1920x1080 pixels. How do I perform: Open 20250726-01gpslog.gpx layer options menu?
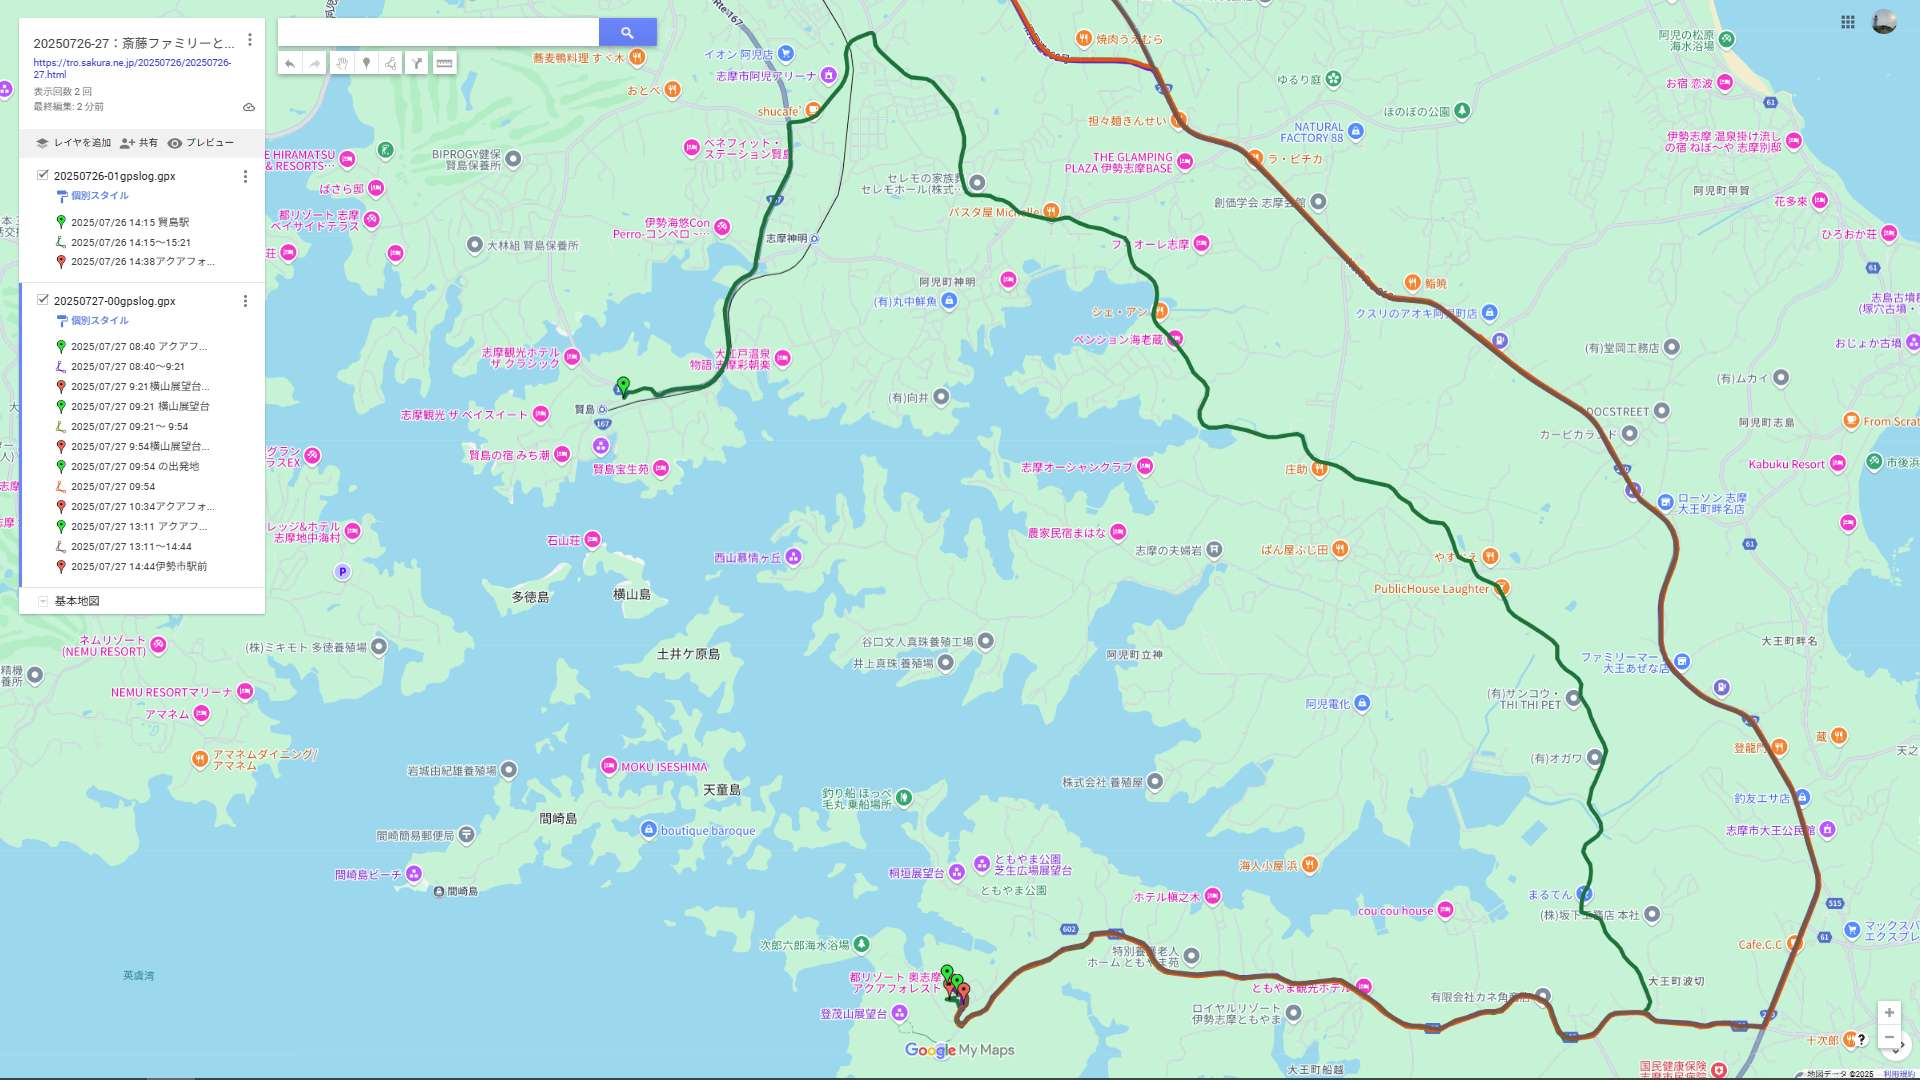coord(245,176)
